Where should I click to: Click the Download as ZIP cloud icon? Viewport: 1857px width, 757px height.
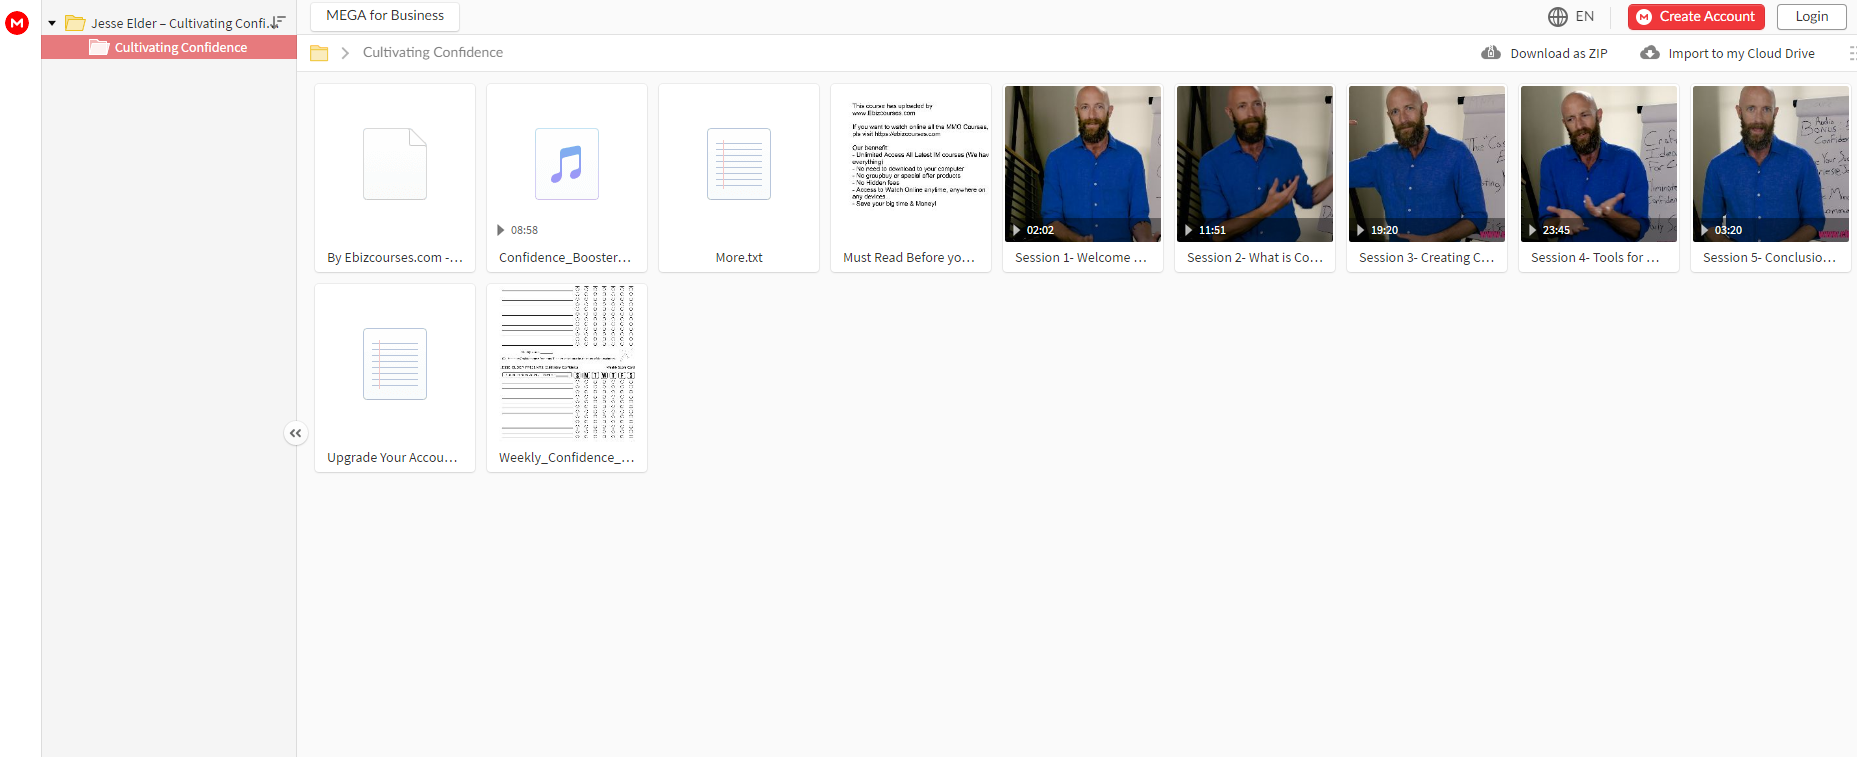[x=1491, y=53]
